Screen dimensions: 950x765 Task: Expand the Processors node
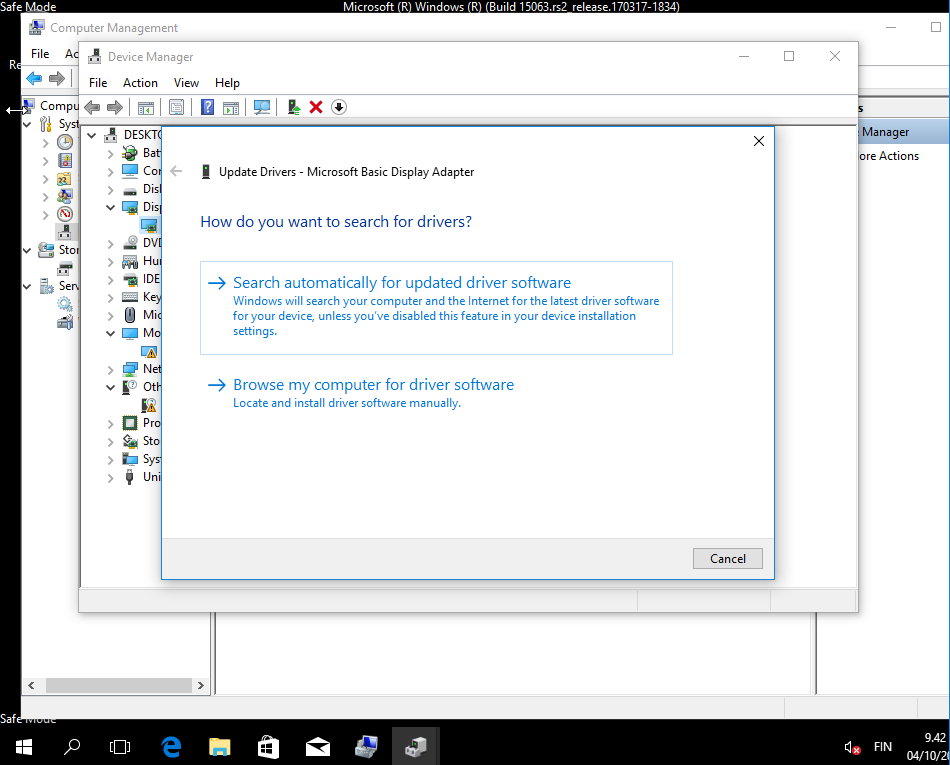point(110,423)
